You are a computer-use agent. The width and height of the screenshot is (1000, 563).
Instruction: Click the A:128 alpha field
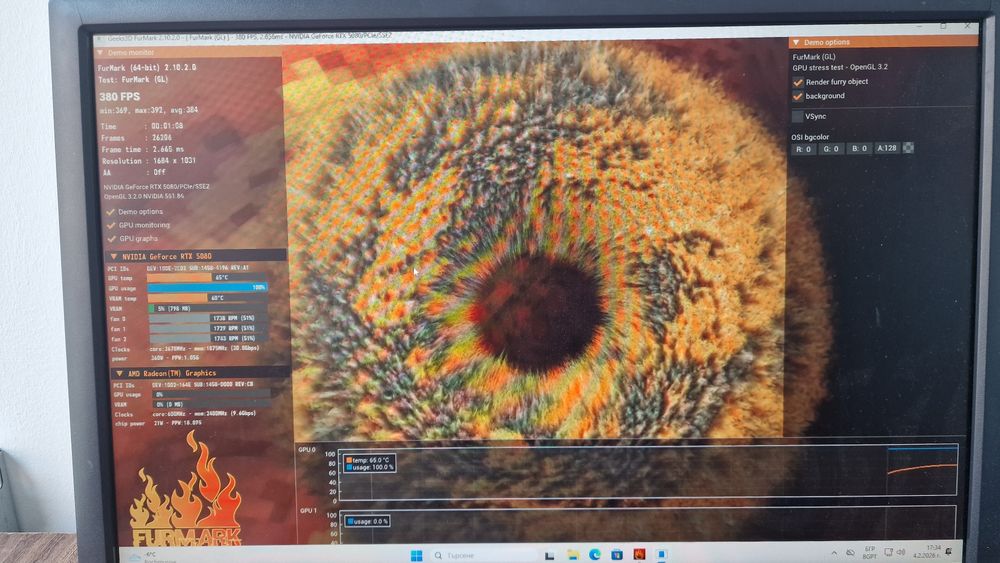click(886, 148)
